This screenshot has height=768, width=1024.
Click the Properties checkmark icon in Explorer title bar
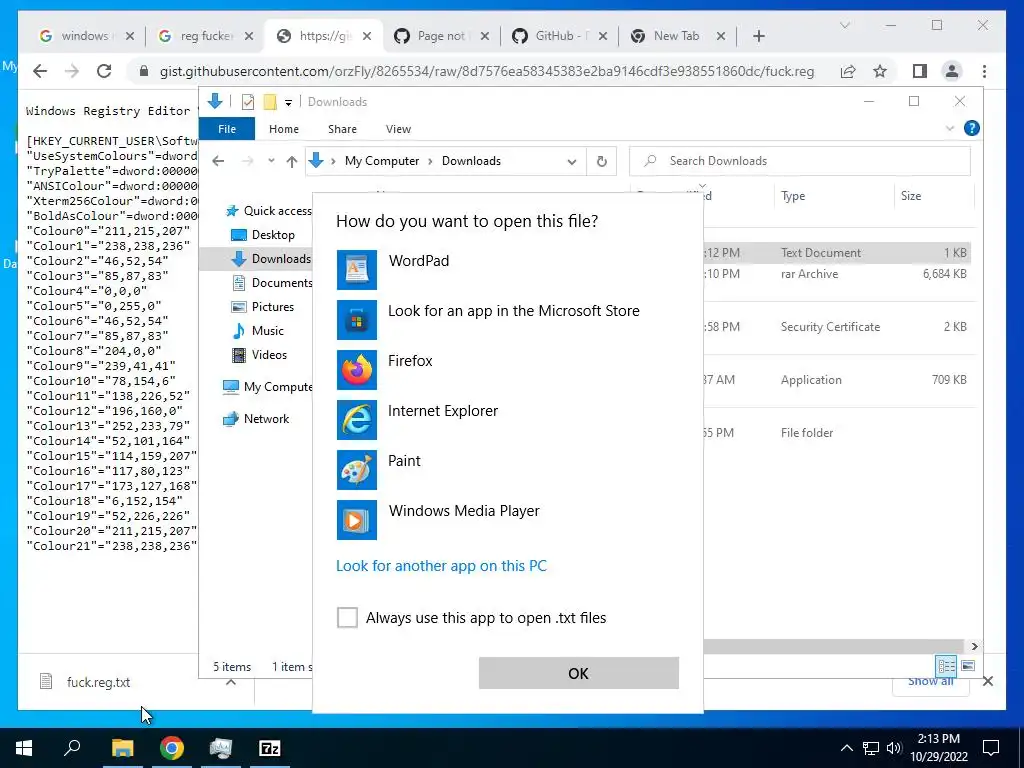[x=248, y=102]
